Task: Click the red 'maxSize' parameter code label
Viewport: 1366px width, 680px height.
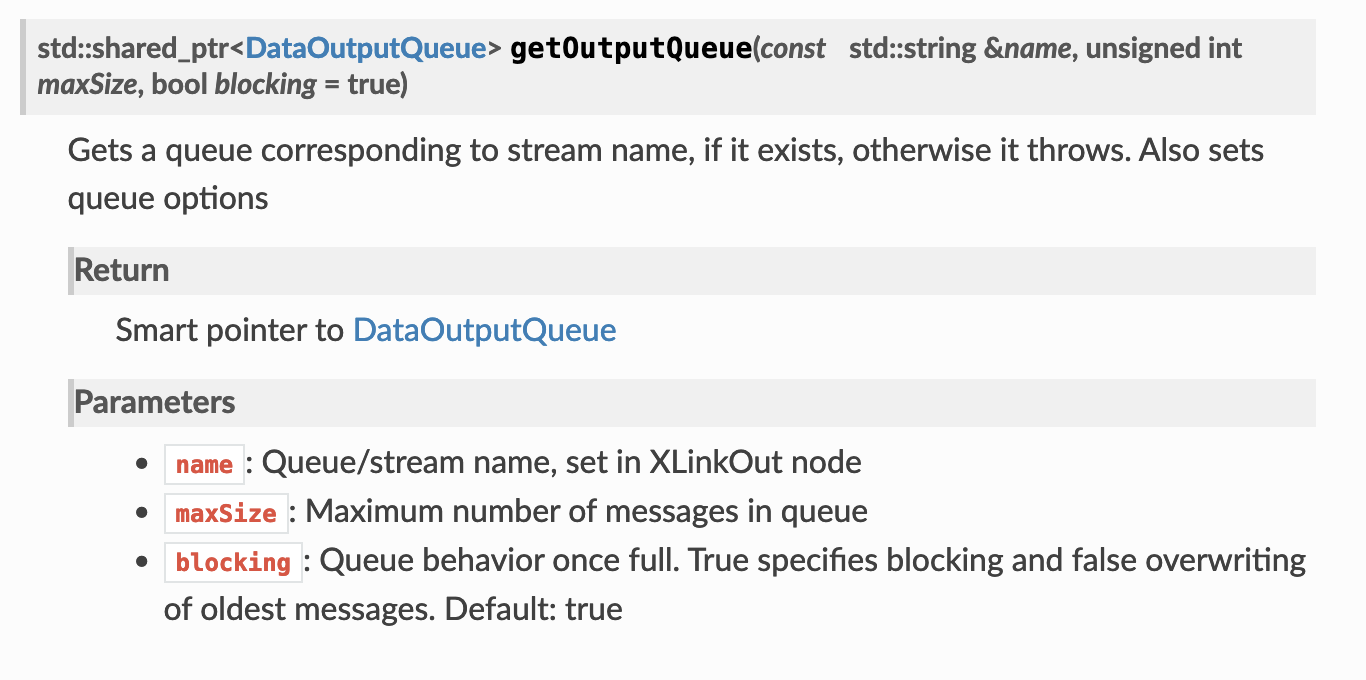Action: pyautogui.click(x=225, y=513)
